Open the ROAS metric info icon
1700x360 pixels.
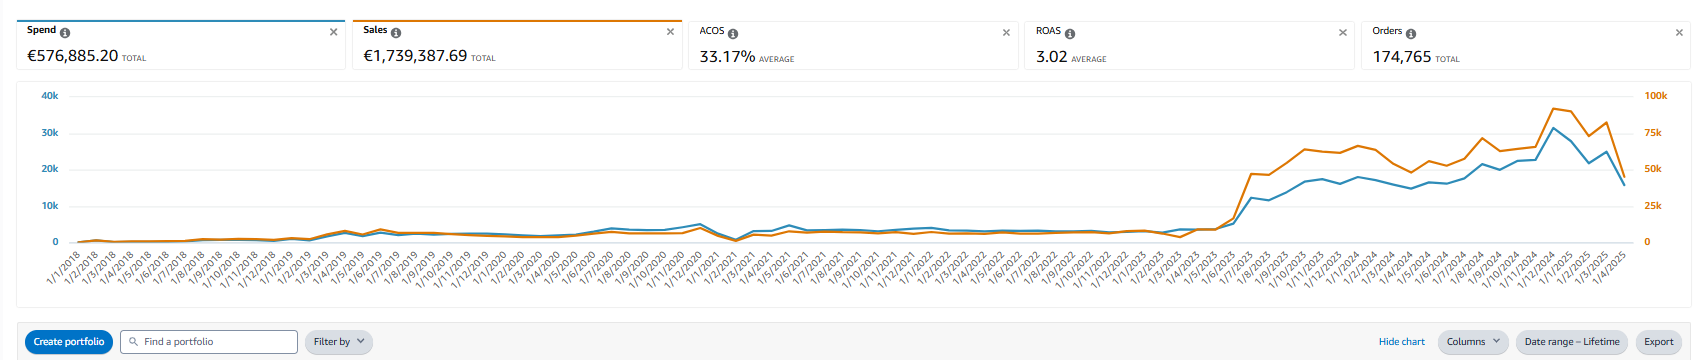click(1070, 34)
